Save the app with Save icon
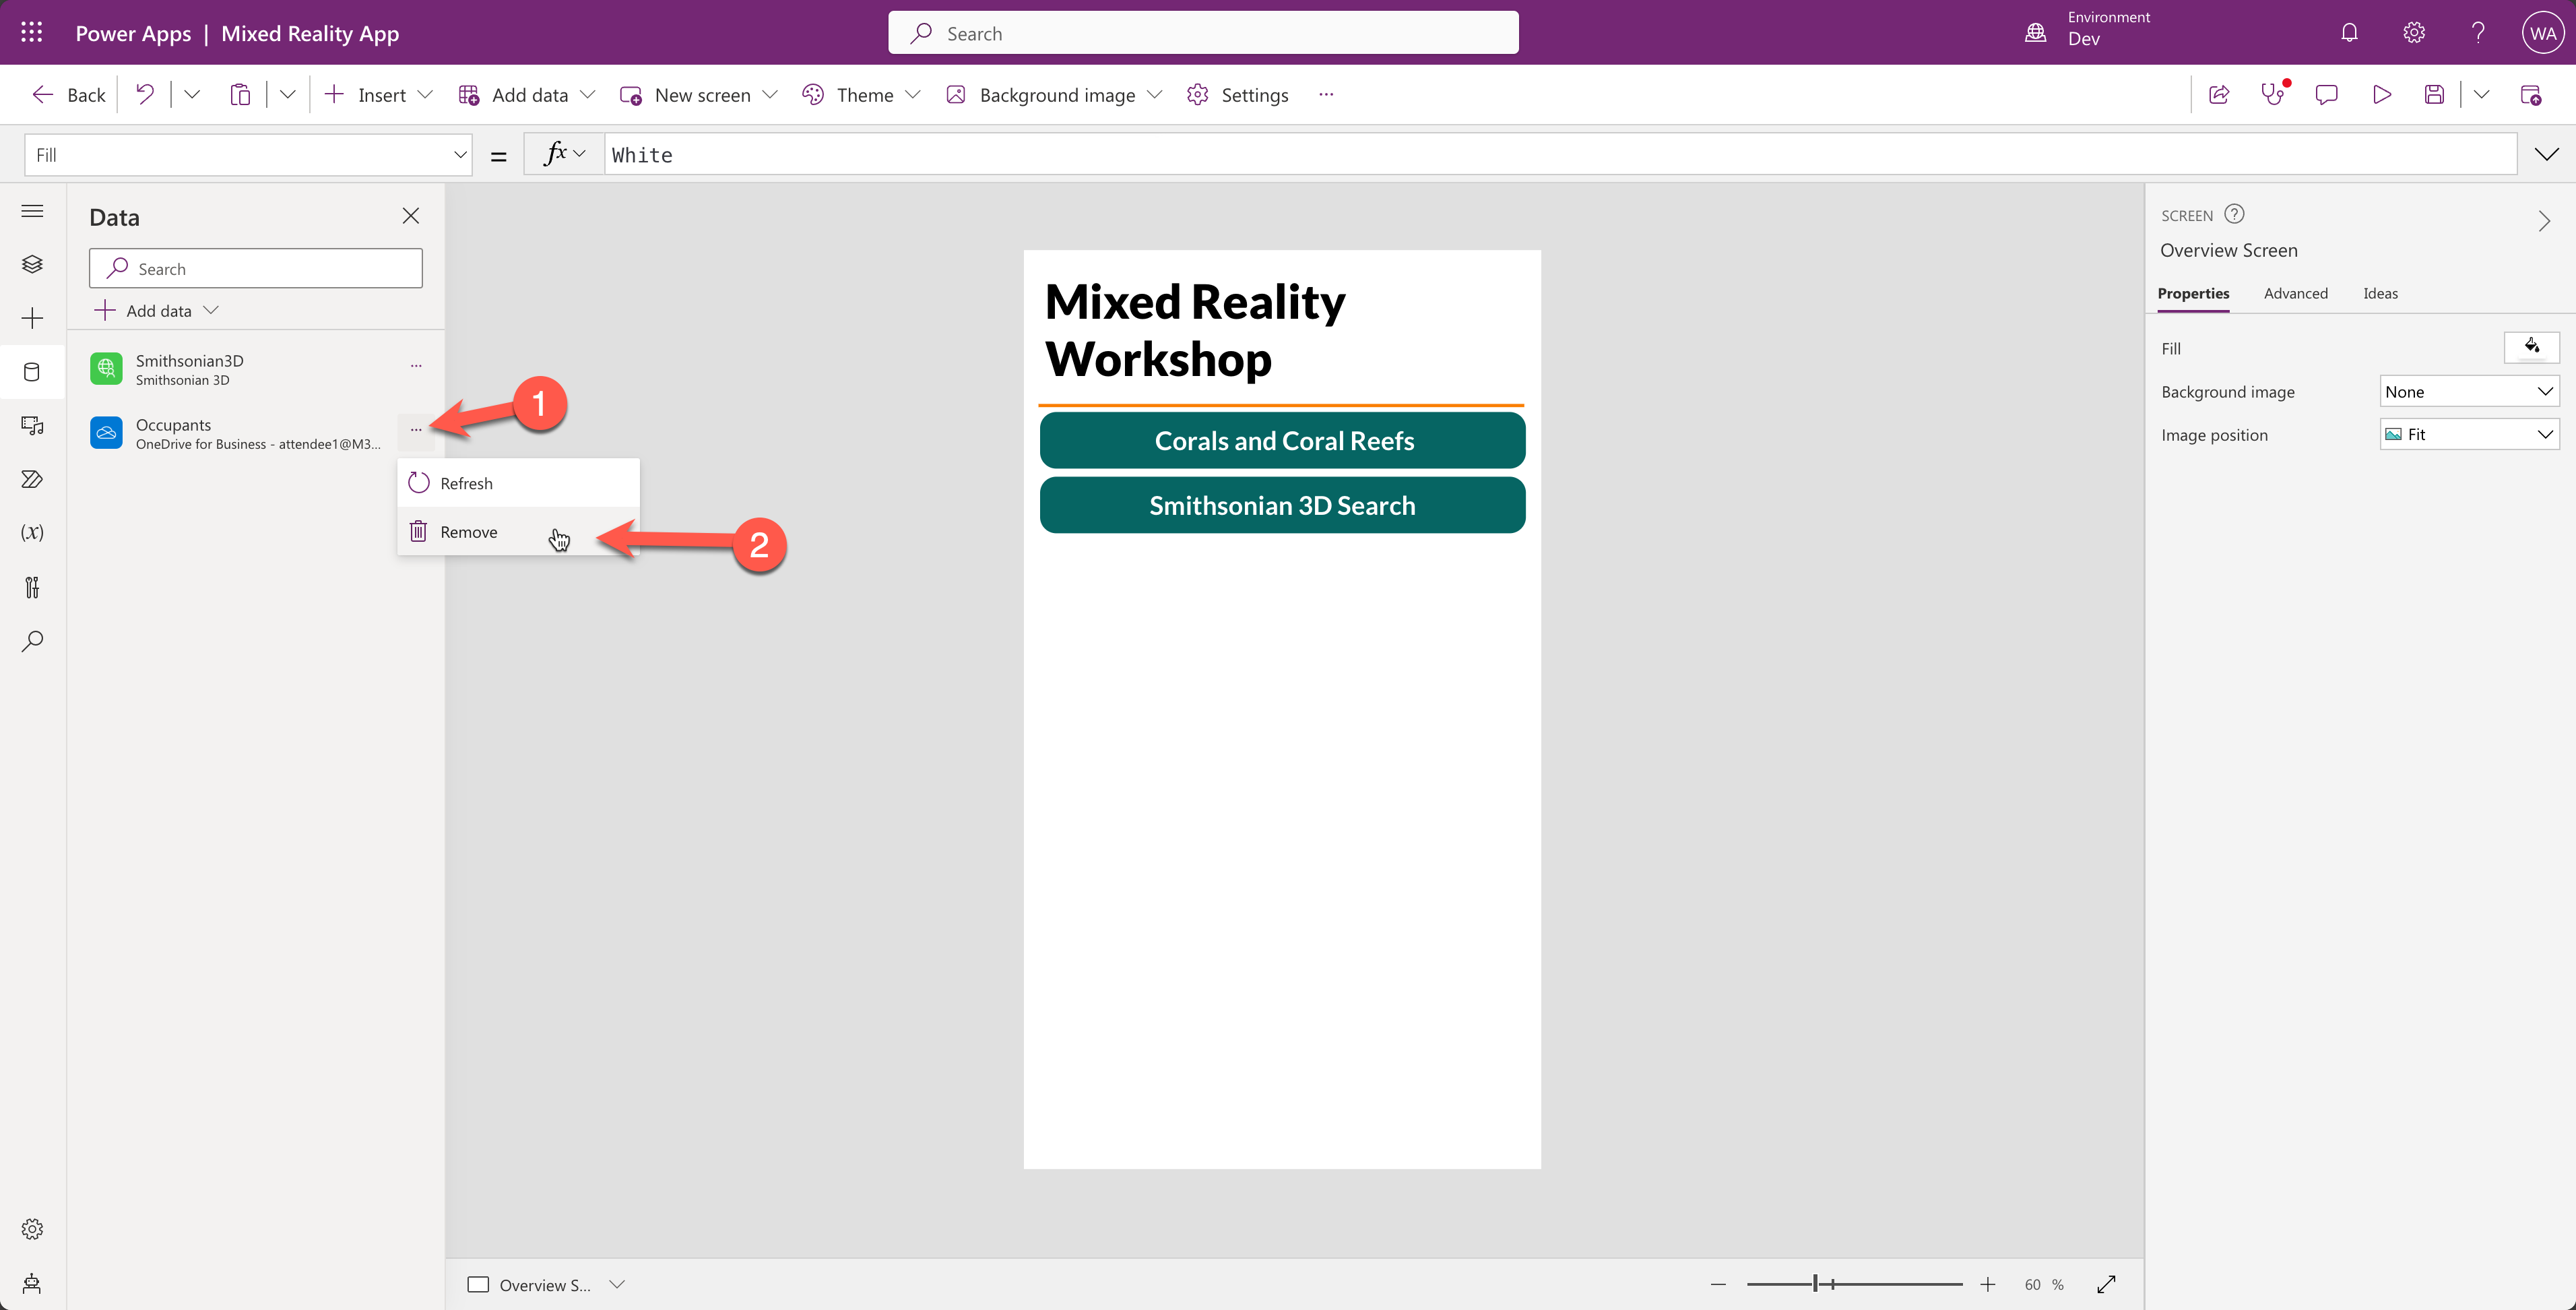This screenshot has height=1310, width=2576. [x=2434, y=95]
